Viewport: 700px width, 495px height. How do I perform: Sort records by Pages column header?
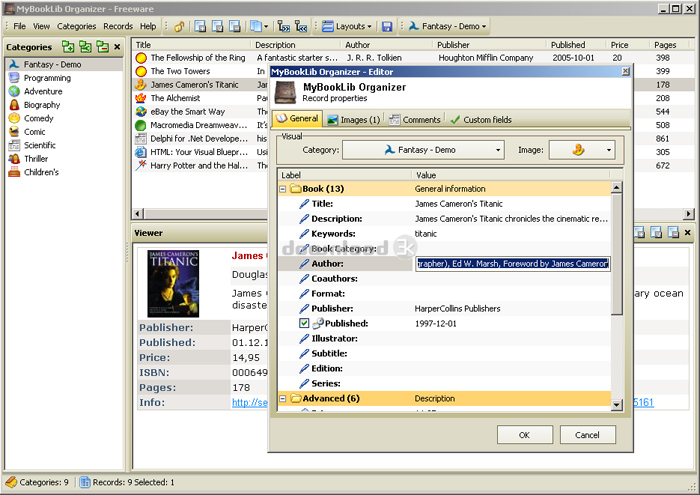670,45
